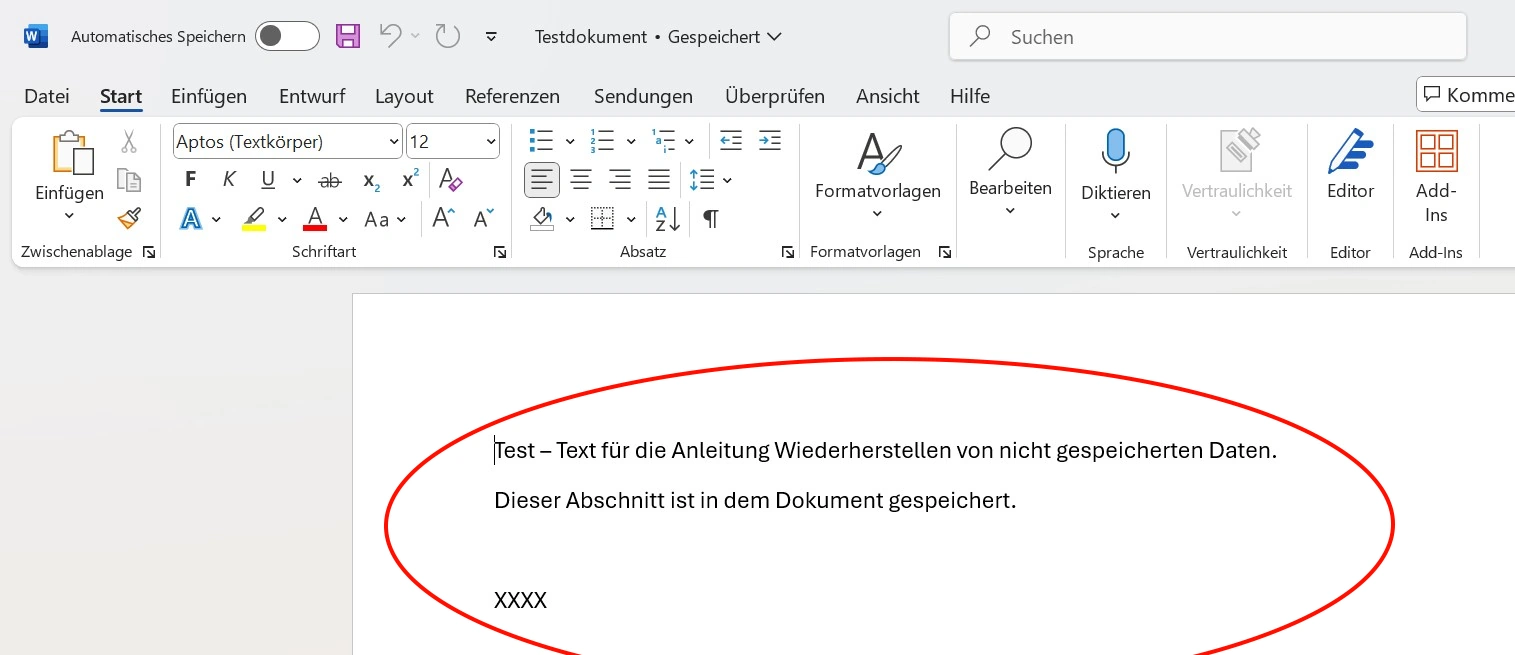The height and width of the screenshot is (655, 1515).
Task: Click into the Suchen search box
Action: point(1207,37)
